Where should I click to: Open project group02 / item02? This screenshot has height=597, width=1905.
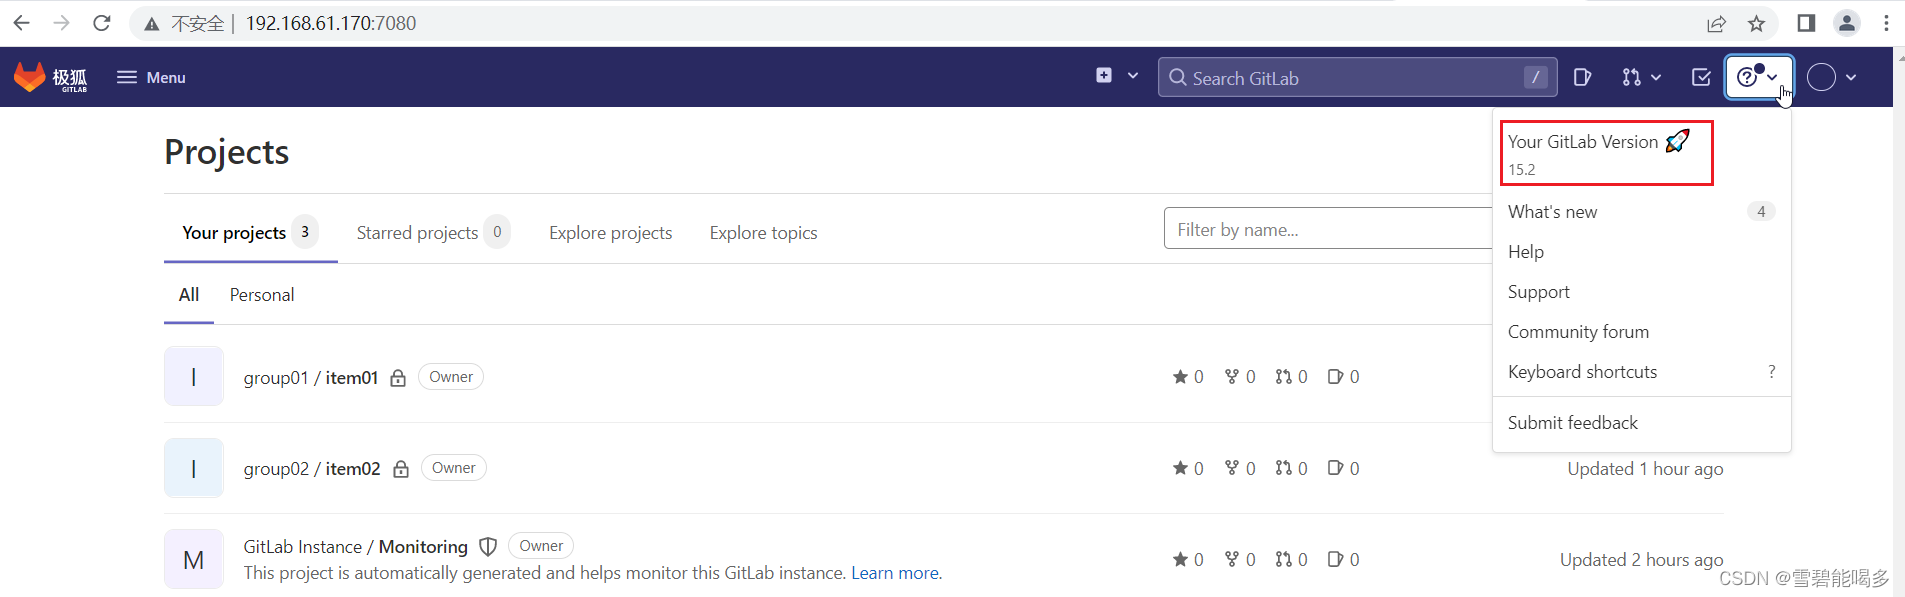point(311,469)
